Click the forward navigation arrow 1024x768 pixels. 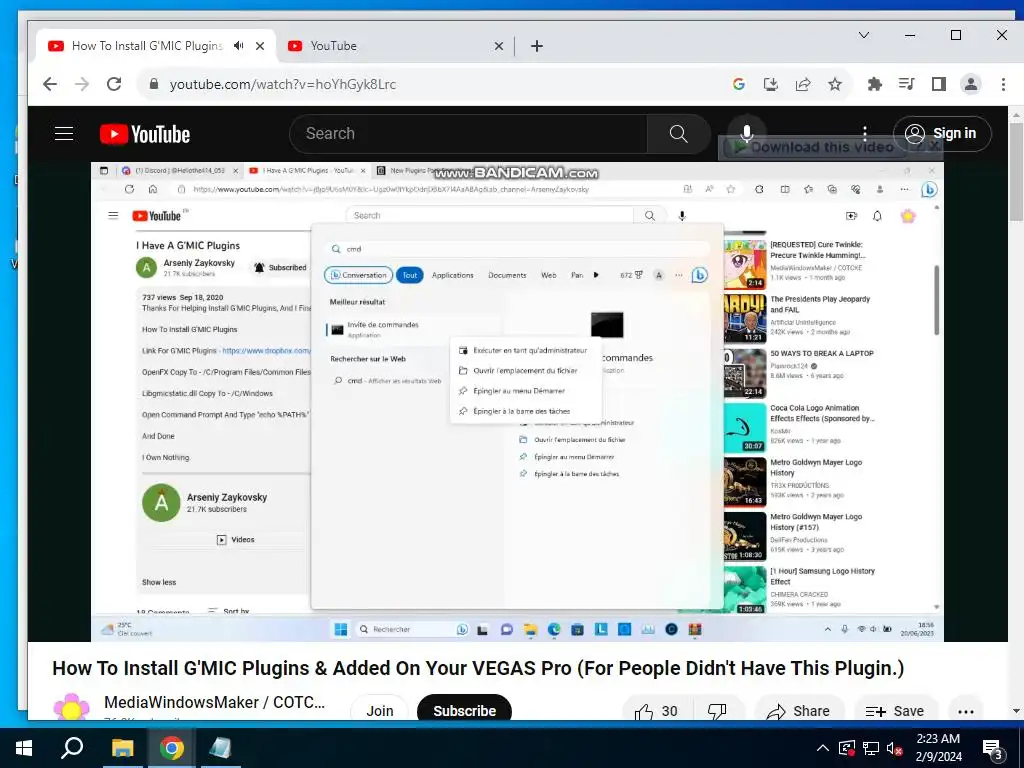tap(82, 84)
